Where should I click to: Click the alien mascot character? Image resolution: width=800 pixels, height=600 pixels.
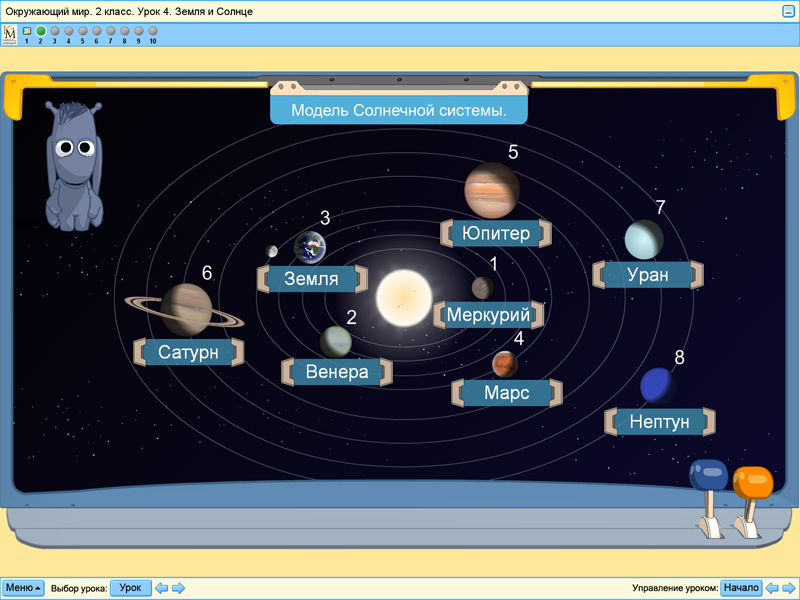click(74, 166)
